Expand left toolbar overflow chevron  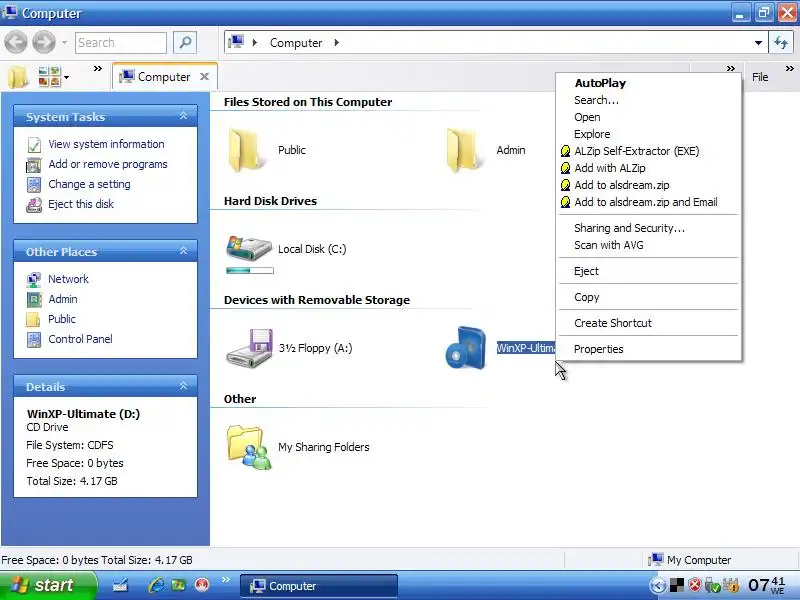pyautogui.click(x=98, y=68)
